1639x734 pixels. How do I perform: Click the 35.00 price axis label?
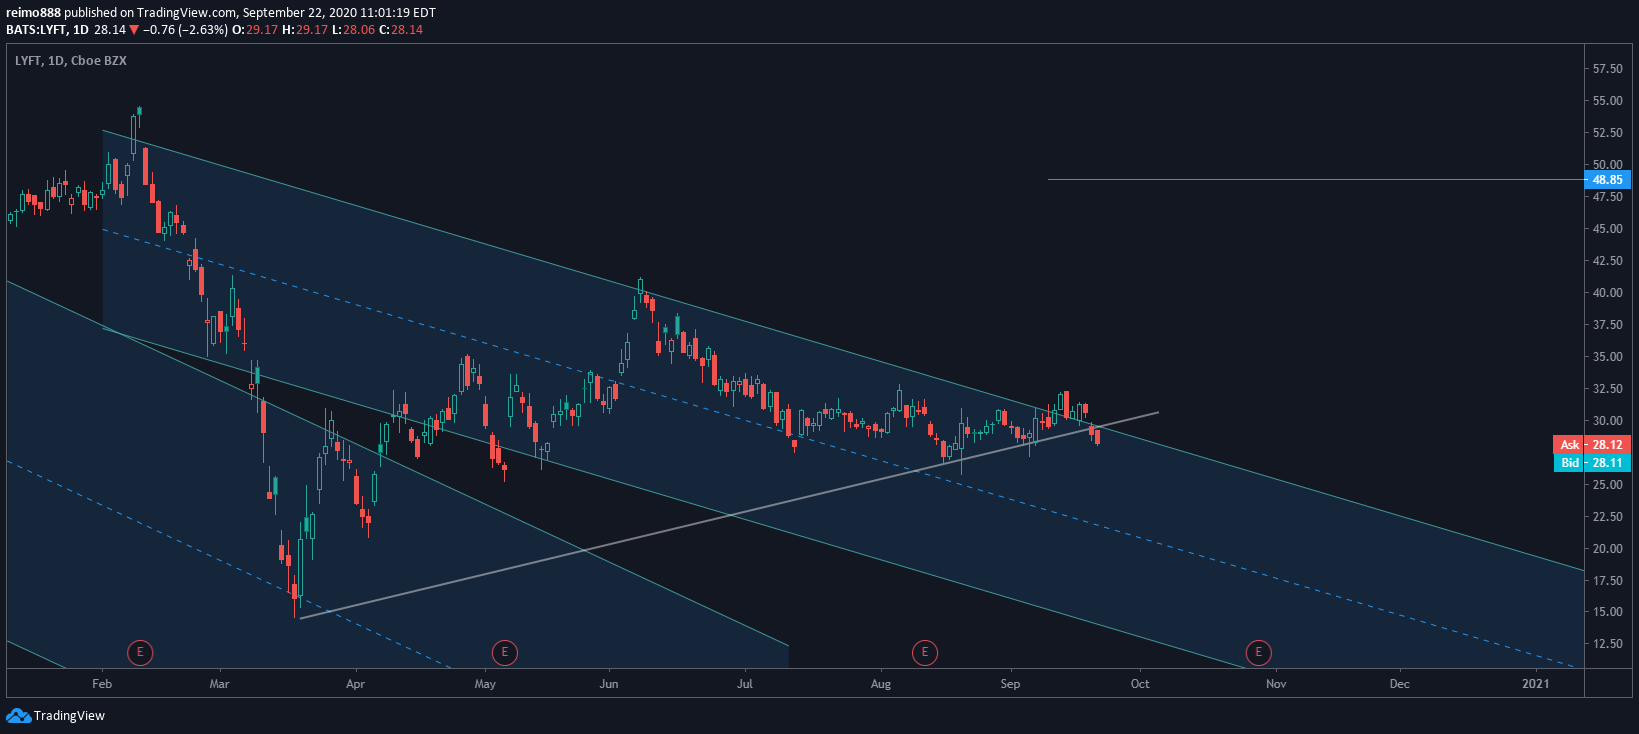[1608, 357]
